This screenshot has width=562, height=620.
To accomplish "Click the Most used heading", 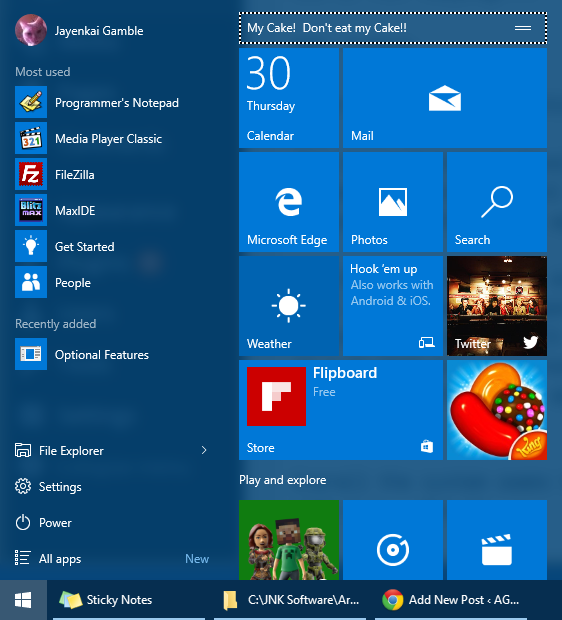I will tap(43, 72).
